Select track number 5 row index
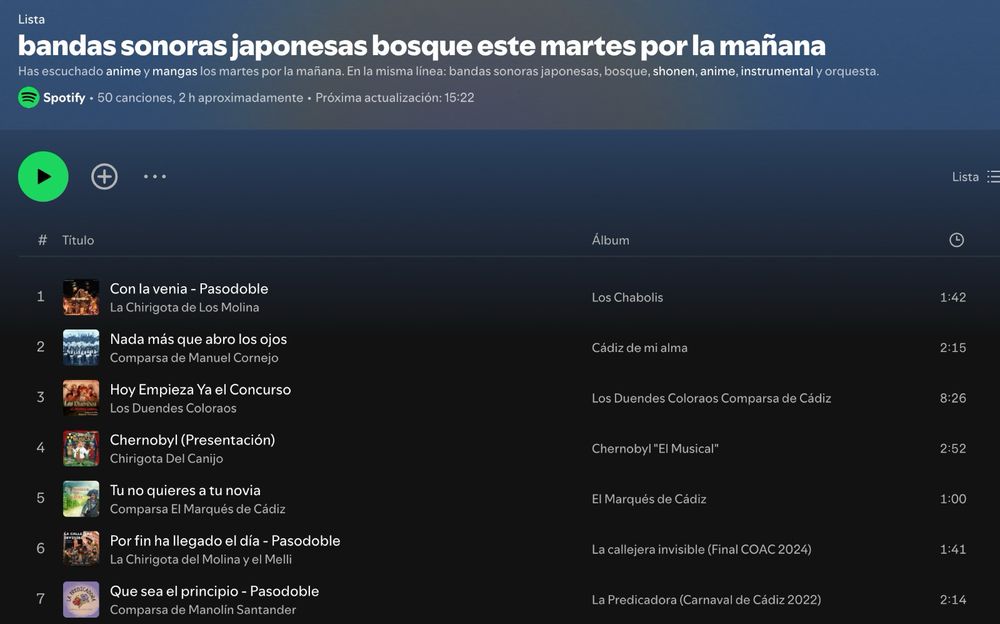The width and height of the screenshot is (1000, 624). [40, 499]
